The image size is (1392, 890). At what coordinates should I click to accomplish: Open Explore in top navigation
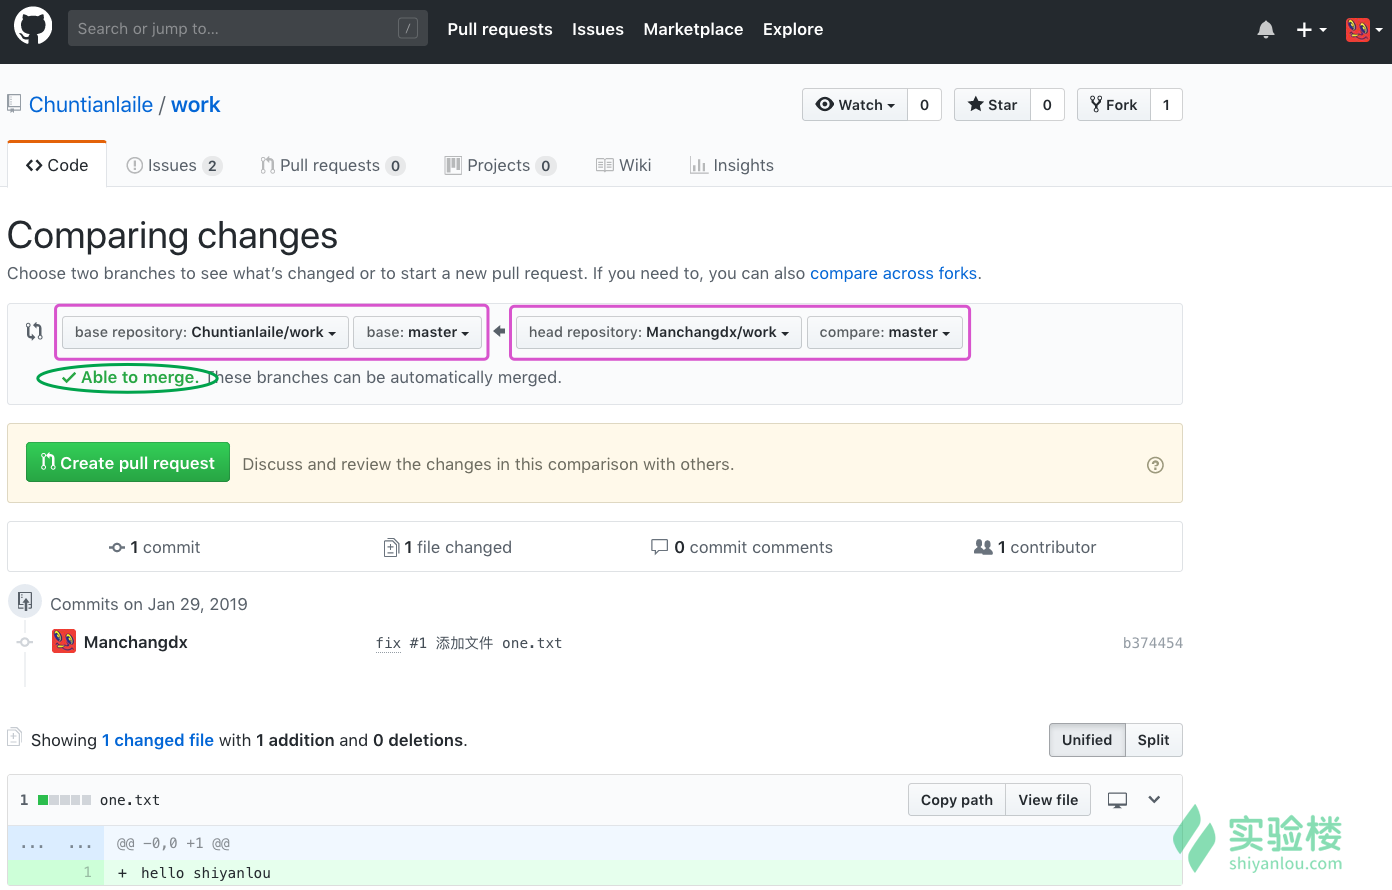tap(793, 30)
